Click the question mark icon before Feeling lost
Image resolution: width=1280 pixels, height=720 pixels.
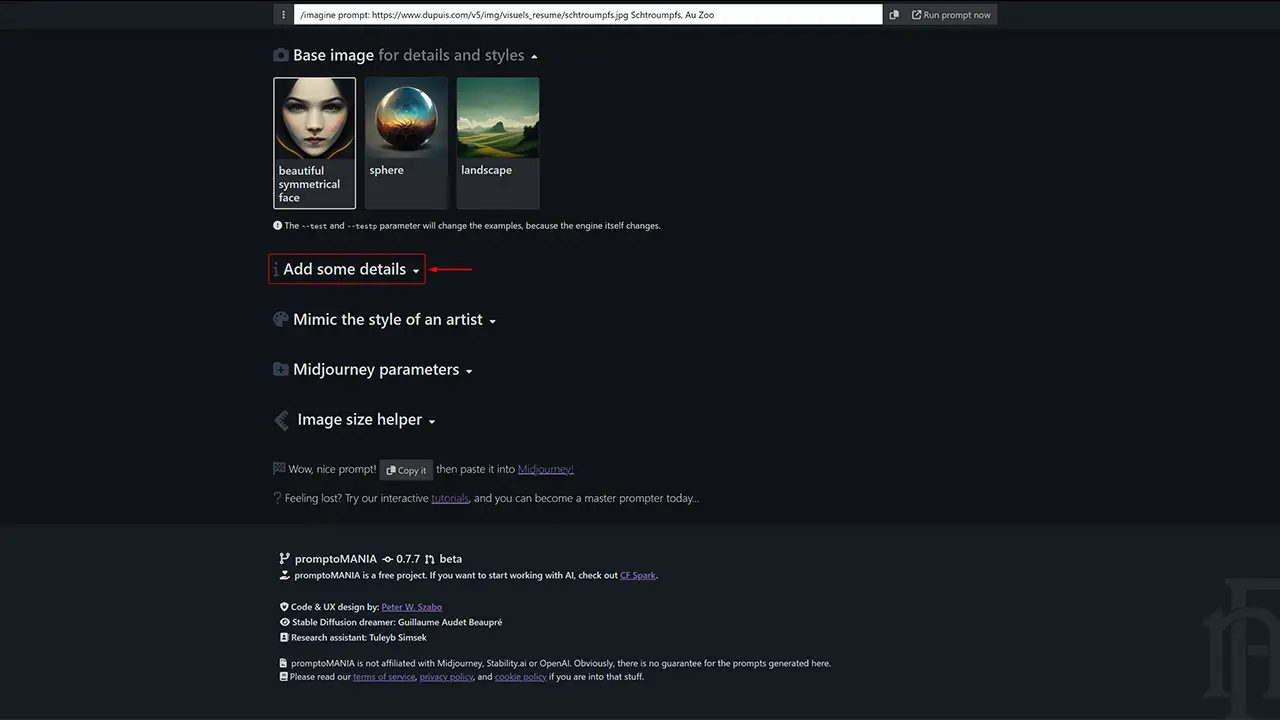pos(277,498)
